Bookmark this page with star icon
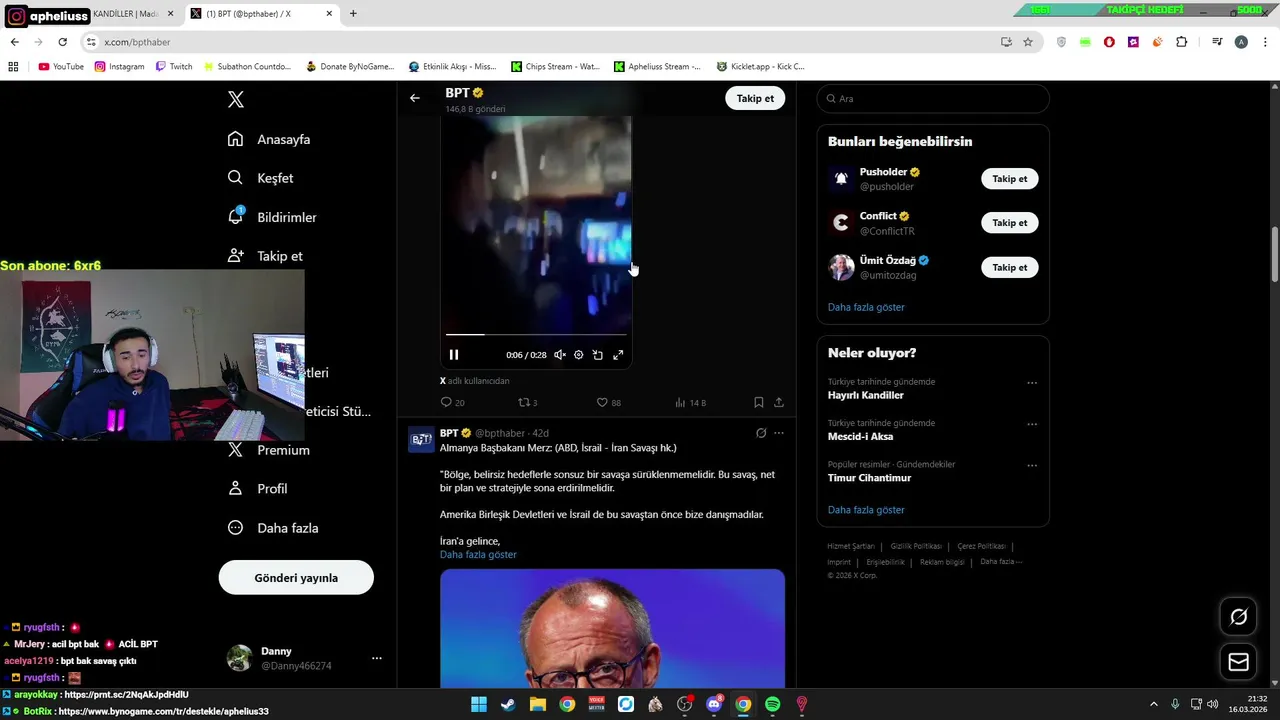The height and width of the screenshot is (720, 1280). (x=1028, y=42)
